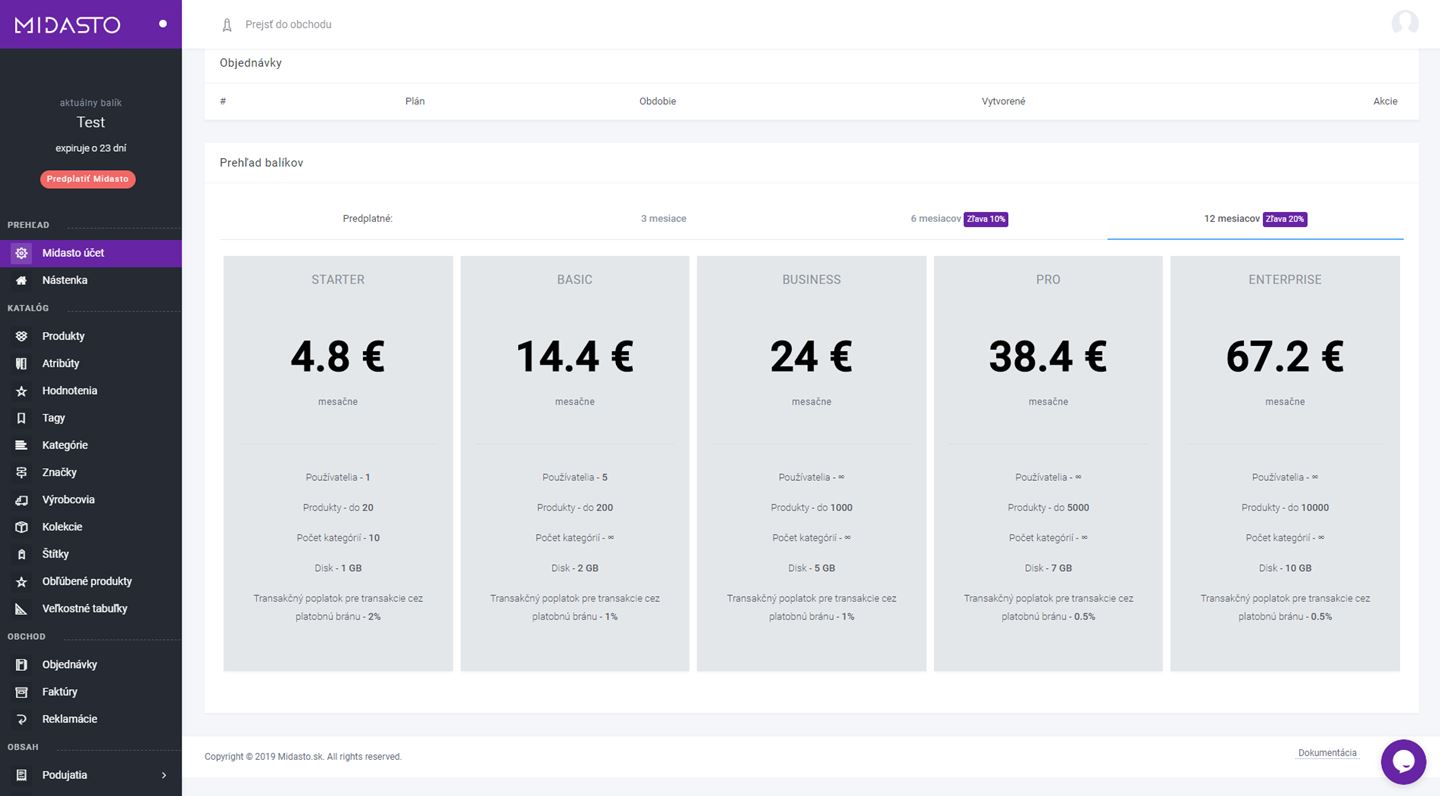Viewport: 1440px width, 796px height.
Task: Click the Plán column header
Action: [415, 101]
